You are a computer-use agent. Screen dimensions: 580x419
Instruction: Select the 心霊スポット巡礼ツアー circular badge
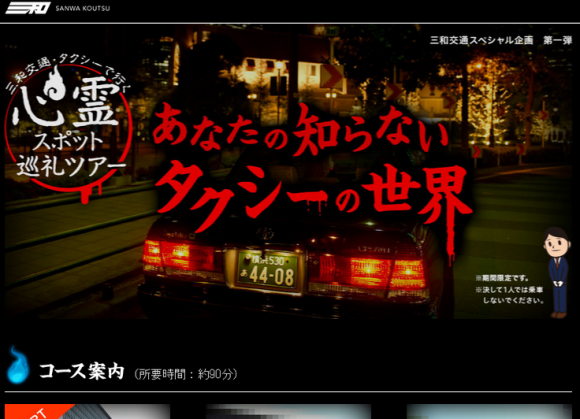tap(68, 128)
